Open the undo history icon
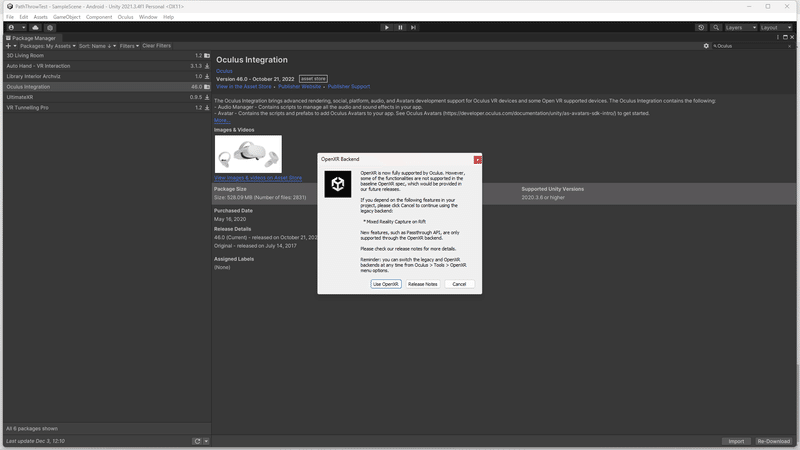The height and width of the screenshot is (450, 800). (x=702, y=28)
